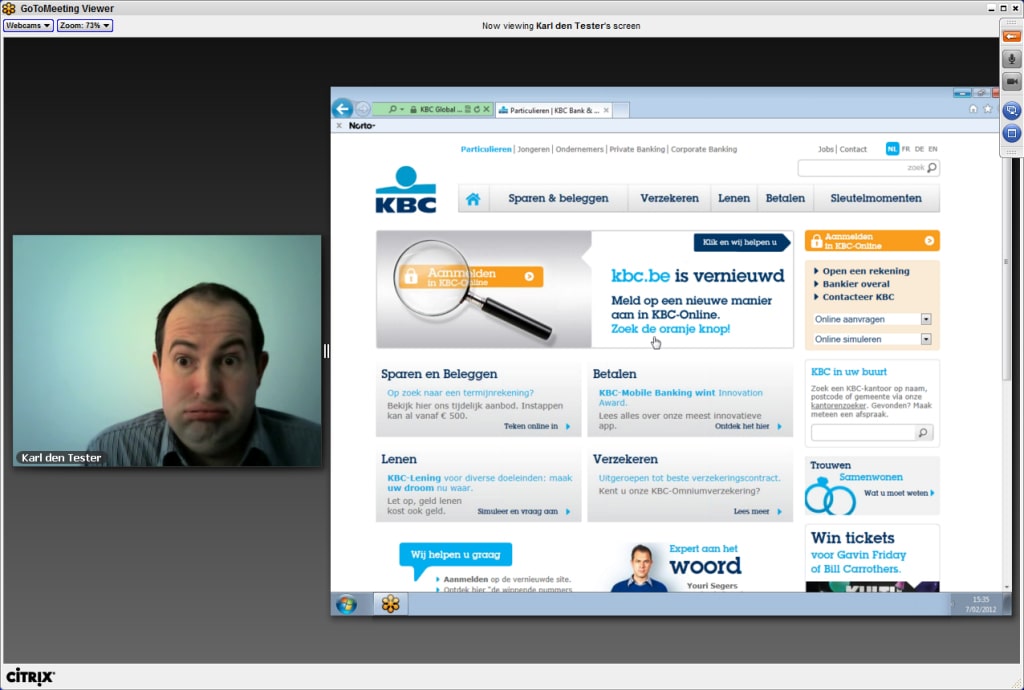Click the browser forward arrow button
The width and height of the screenshot is (1024, 690).
click(x=362, y=109)
